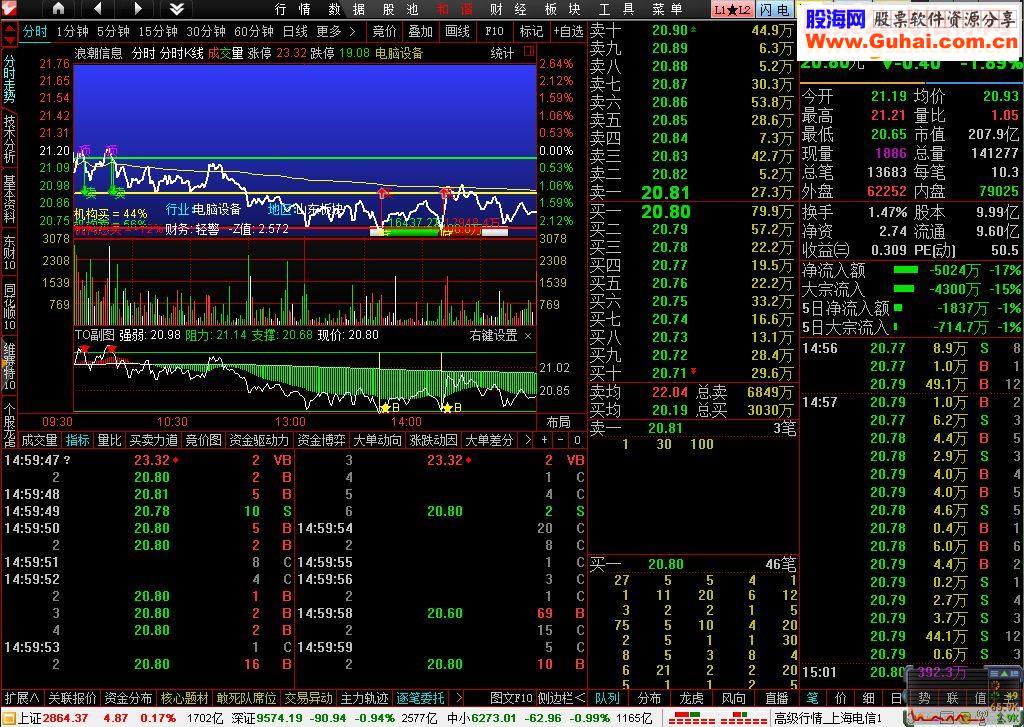
Task: Open the 图文F10 bottom button
Action: click(x=511, y=698)
